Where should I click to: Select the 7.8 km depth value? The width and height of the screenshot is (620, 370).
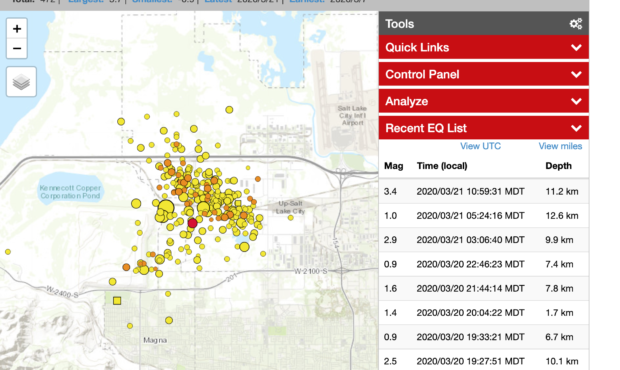(559, 289)
